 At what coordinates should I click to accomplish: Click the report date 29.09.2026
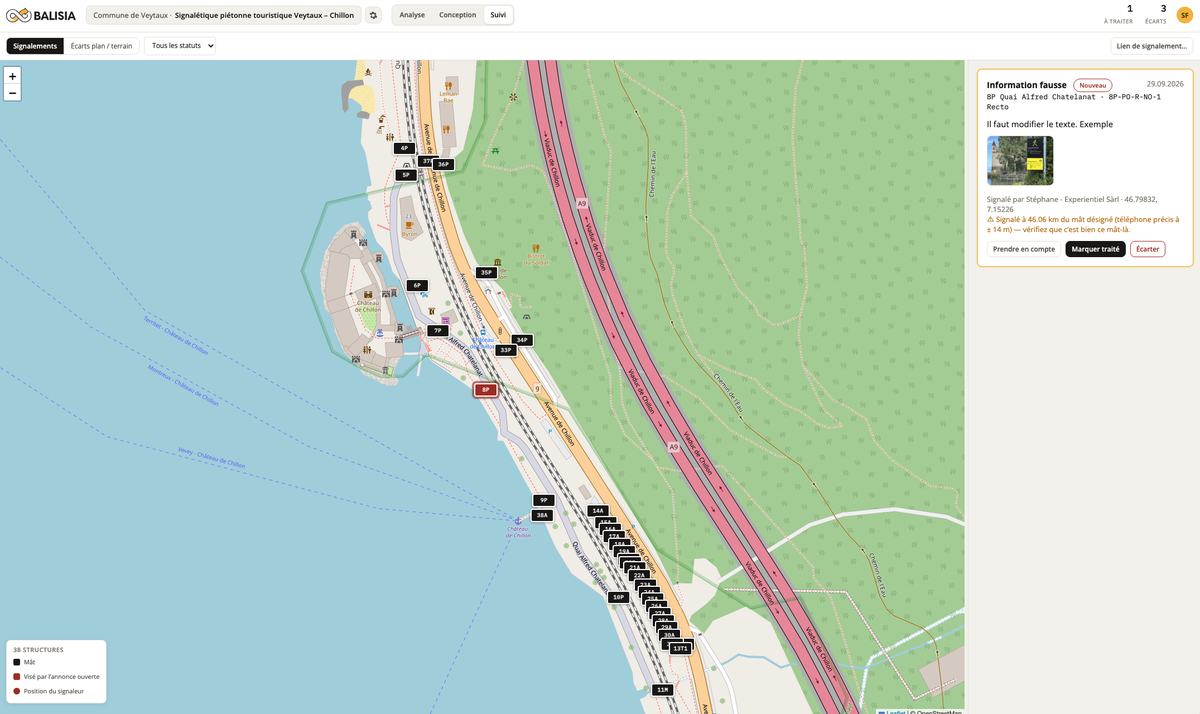pyautogui.click(x=1165, y=84)
